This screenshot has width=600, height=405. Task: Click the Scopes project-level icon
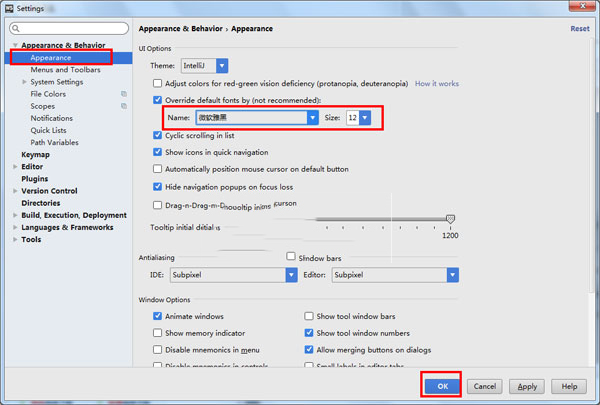(124, 106)
